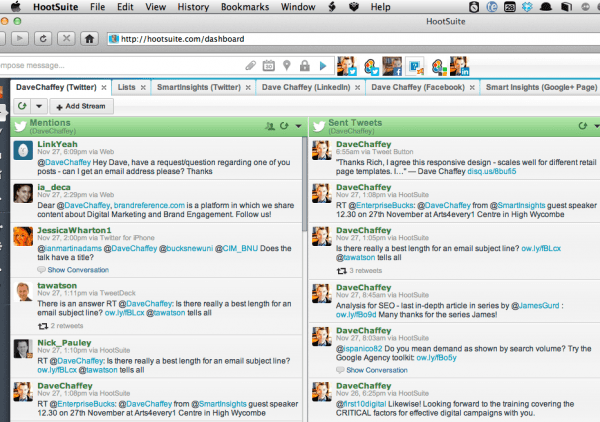Image resolution: width=600 pixels, height=422 pixels.
Task: Toggle the privacy lock icon
Action: [305, 66]
